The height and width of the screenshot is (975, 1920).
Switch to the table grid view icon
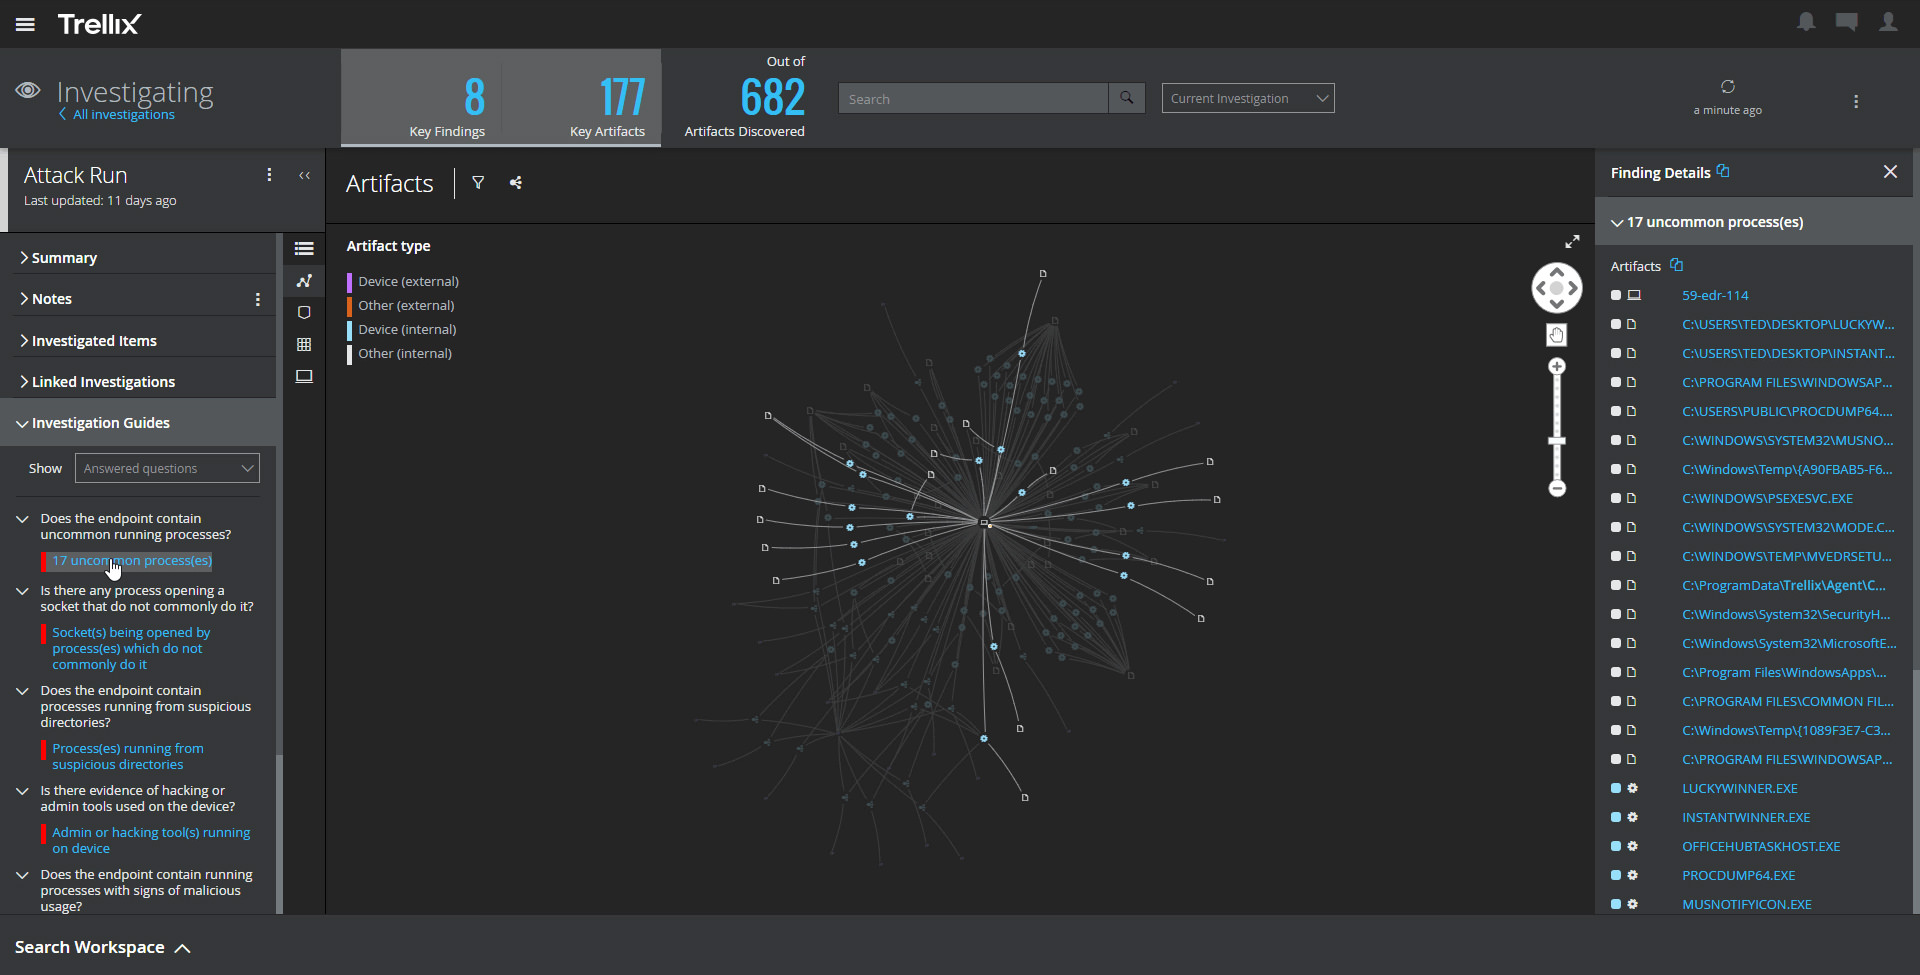coord(304,345)
